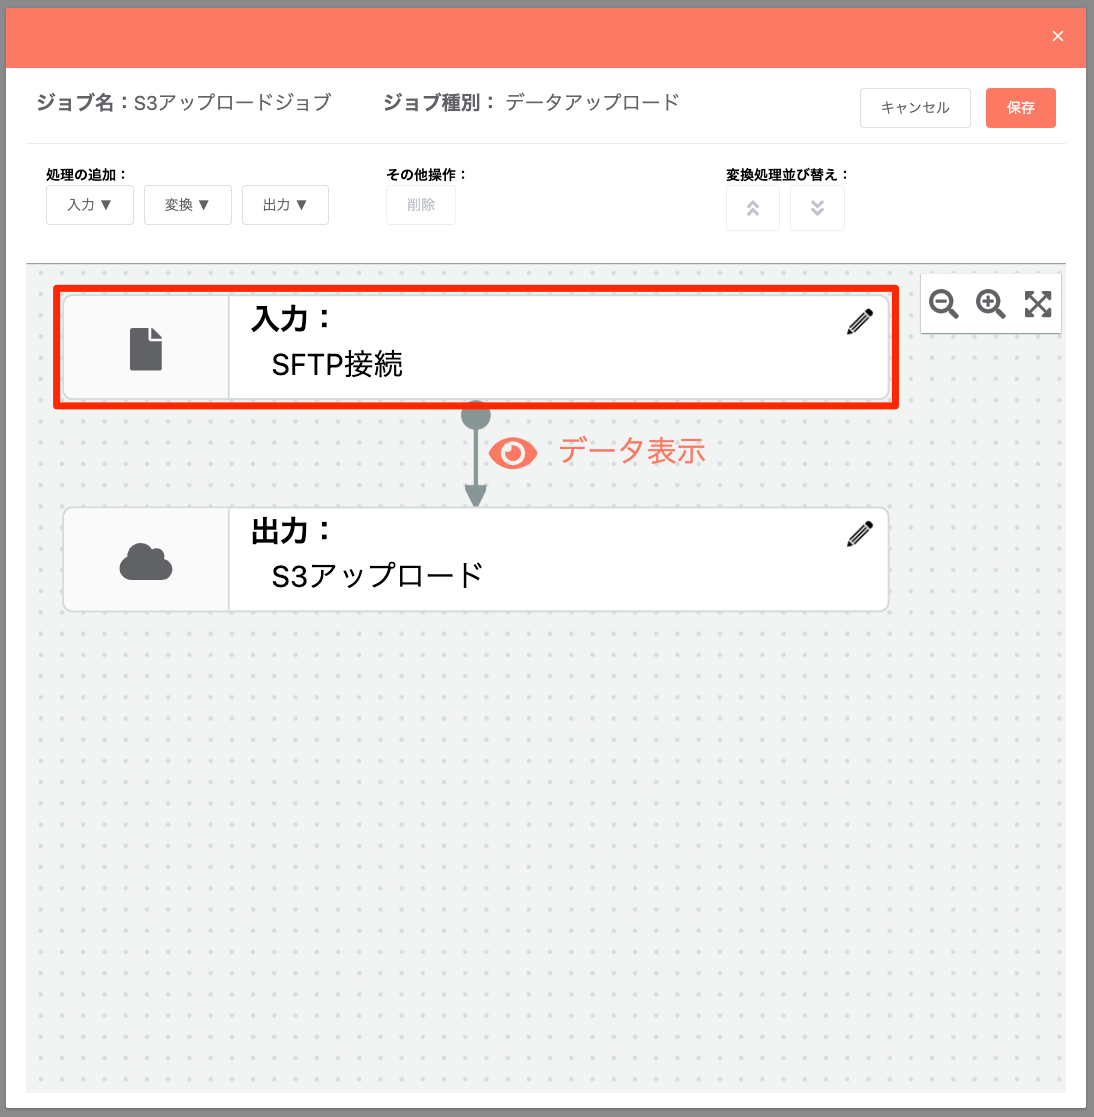
Task: Edit the SFTP接続 input node via pencil
Action: click(860, 322)
